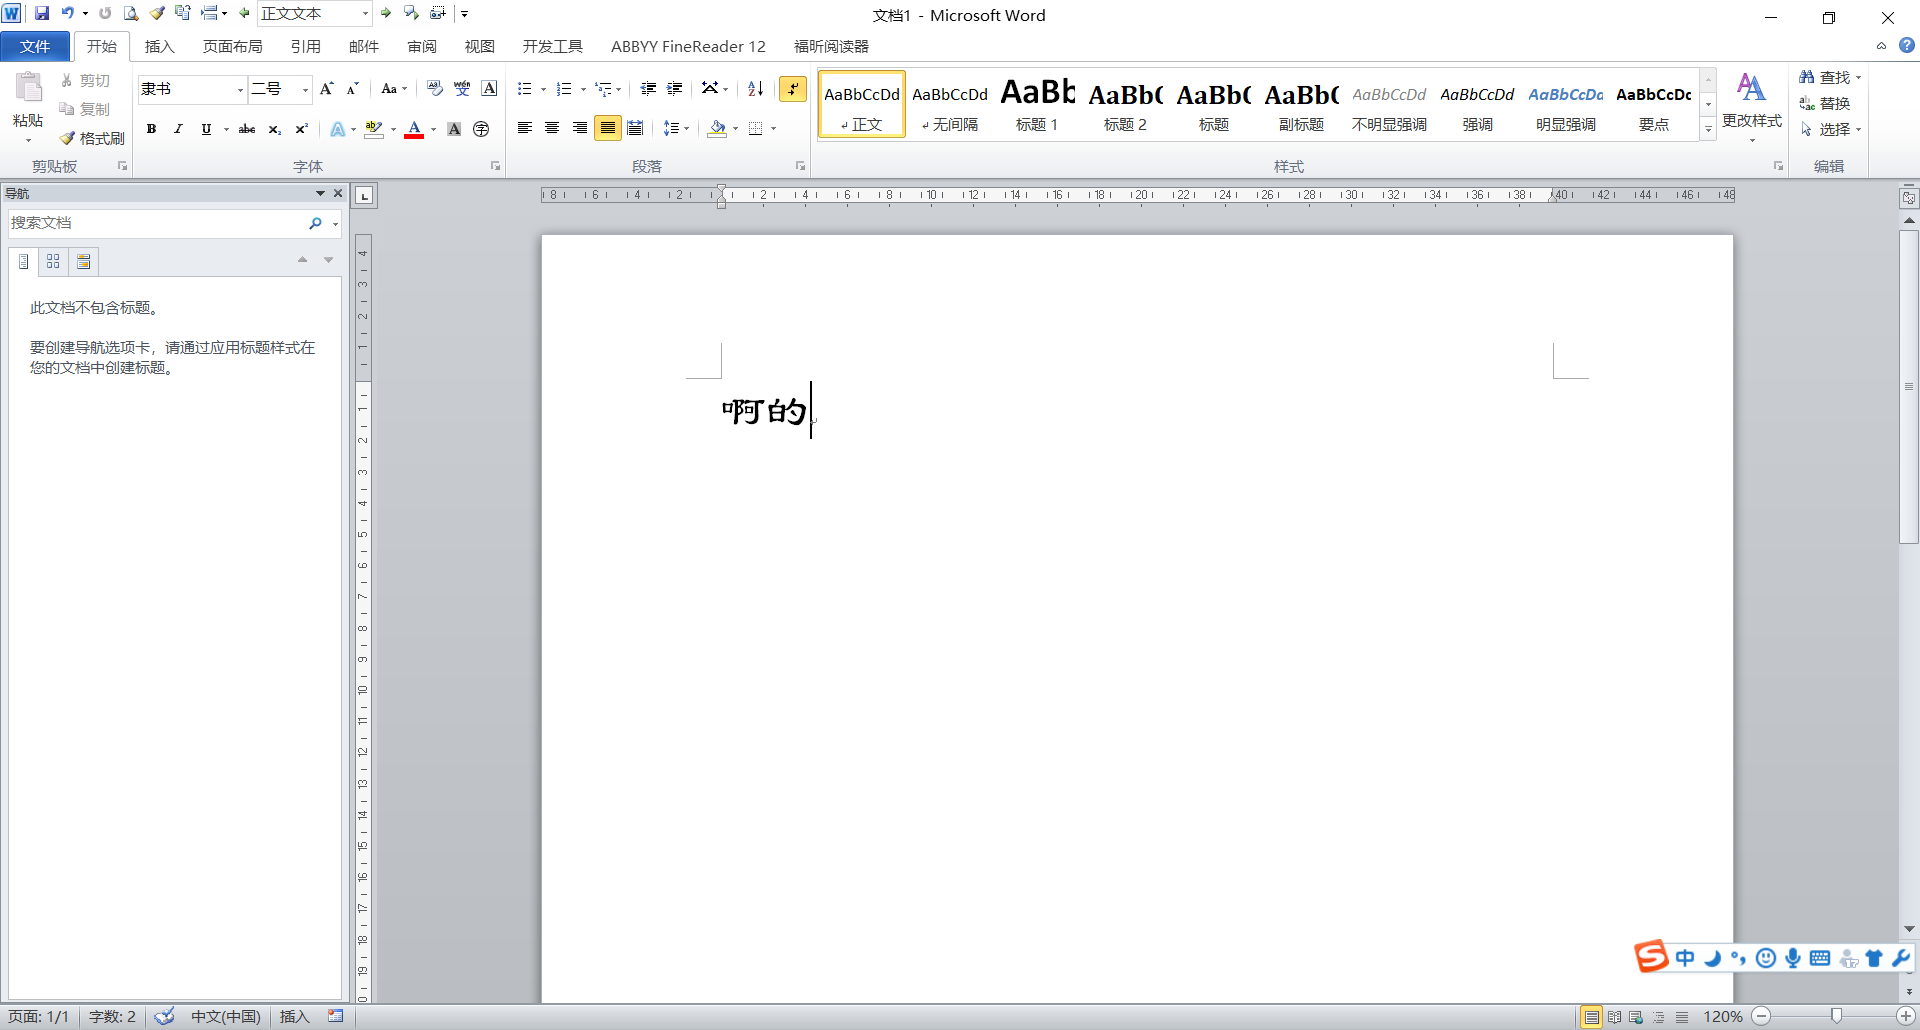
Task: Click the Clear Formatting icon
Action: (434, 89)
